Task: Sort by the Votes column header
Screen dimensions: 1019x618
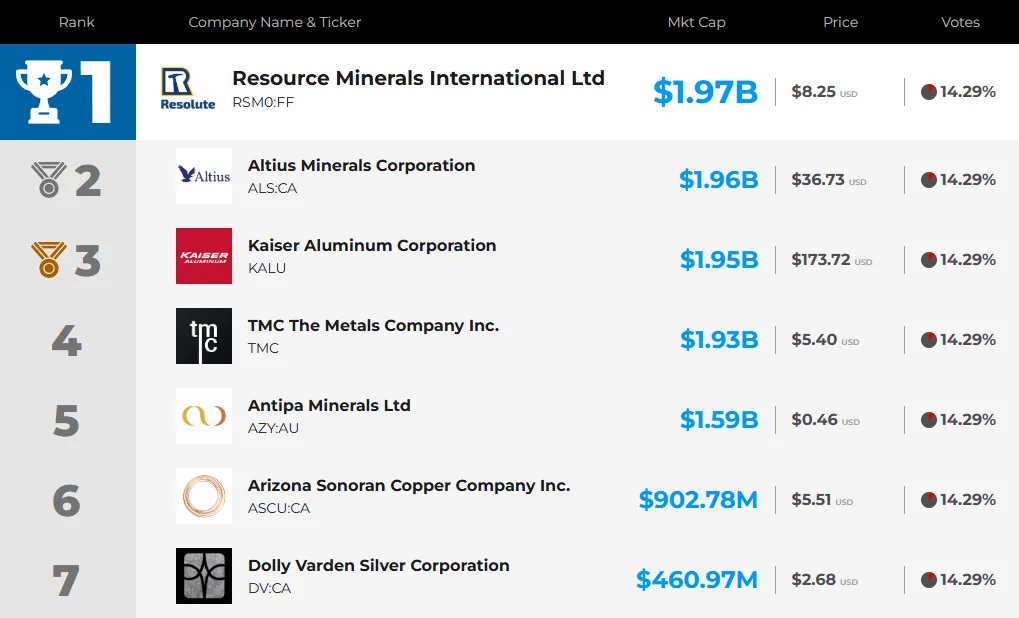Action: 960,22
